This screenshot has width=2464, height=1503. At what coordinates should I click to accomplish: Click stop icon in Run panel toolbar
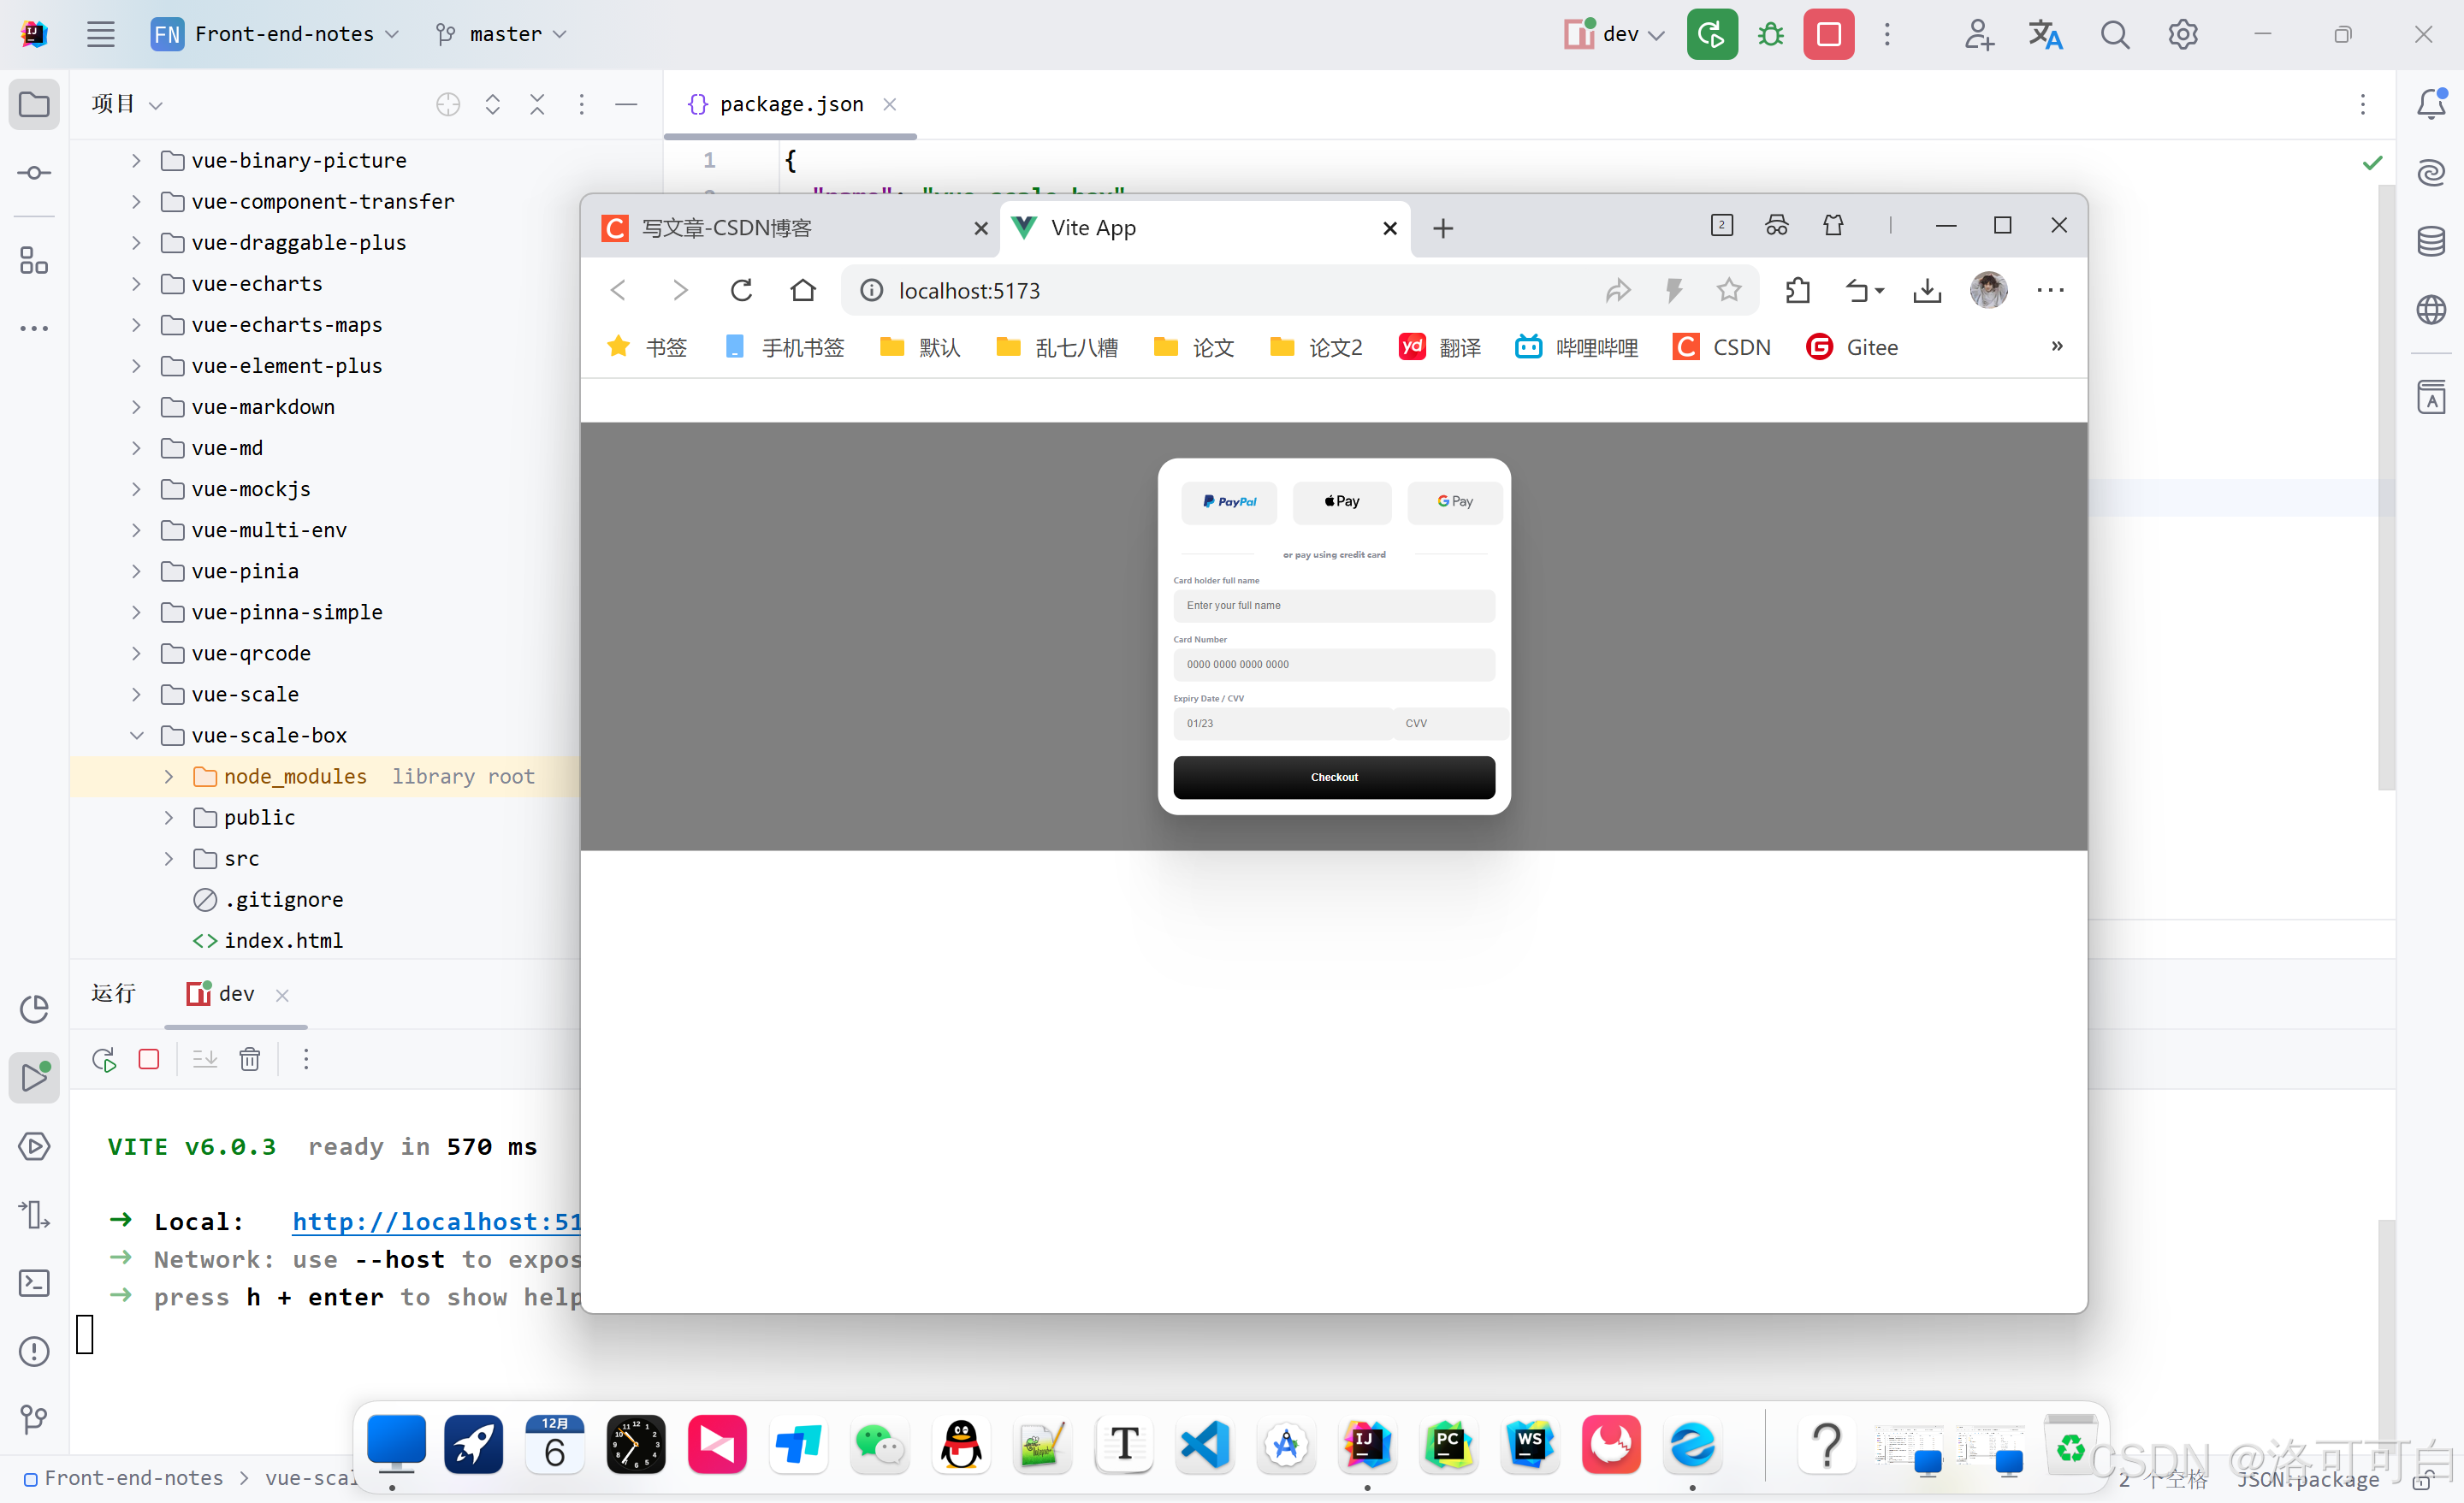click(149, 1058)
